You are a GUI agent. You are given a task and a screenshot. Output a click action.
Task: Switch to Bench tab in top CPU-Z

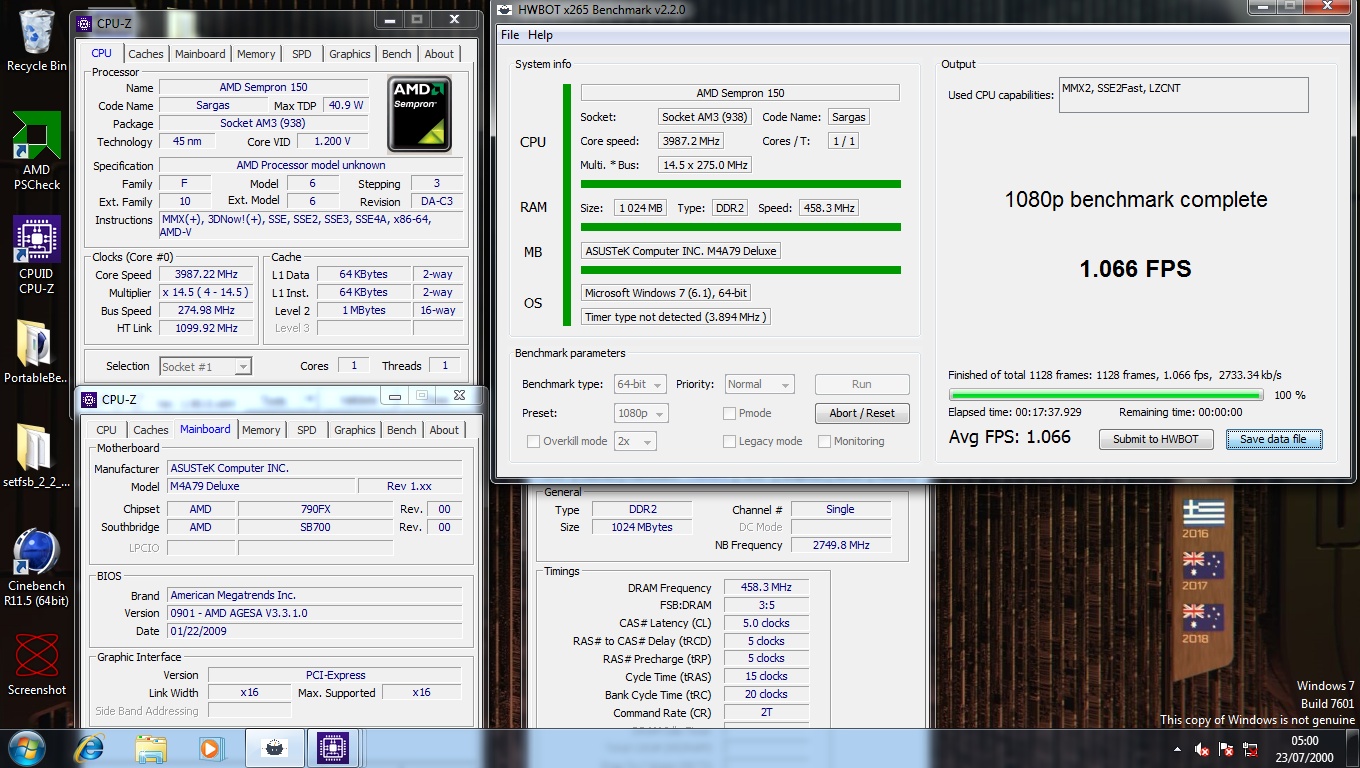397,54
